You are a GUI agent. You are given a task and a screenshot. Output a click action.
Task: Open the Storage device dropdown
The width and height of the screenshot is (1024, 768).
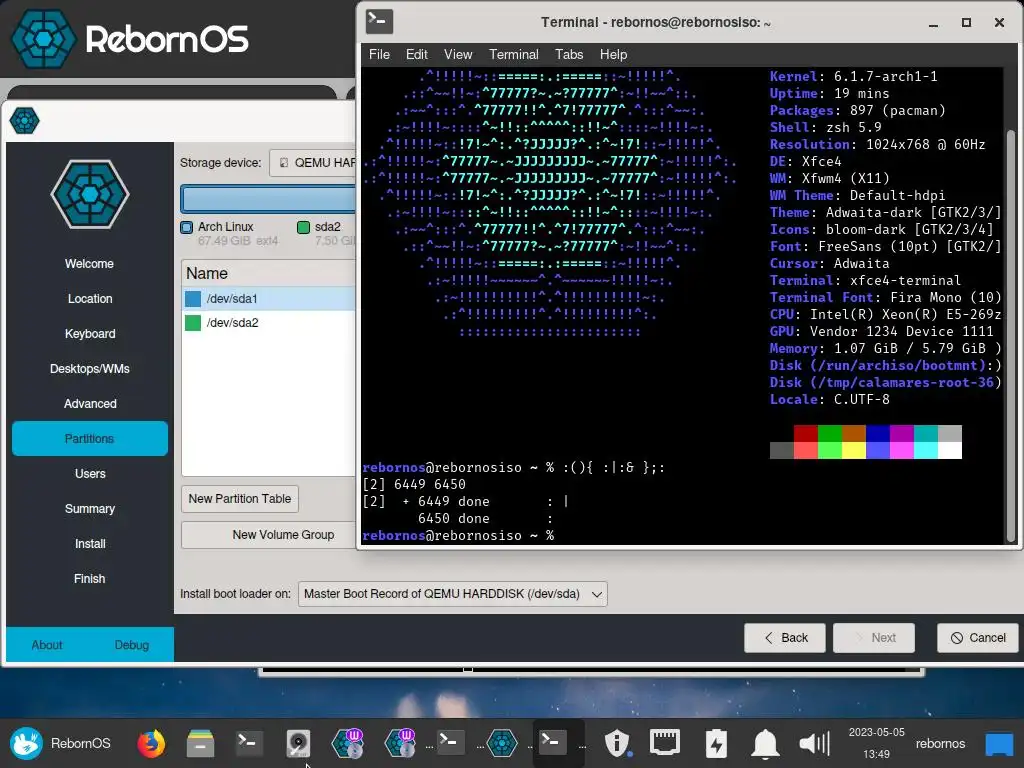pos(313,163)
